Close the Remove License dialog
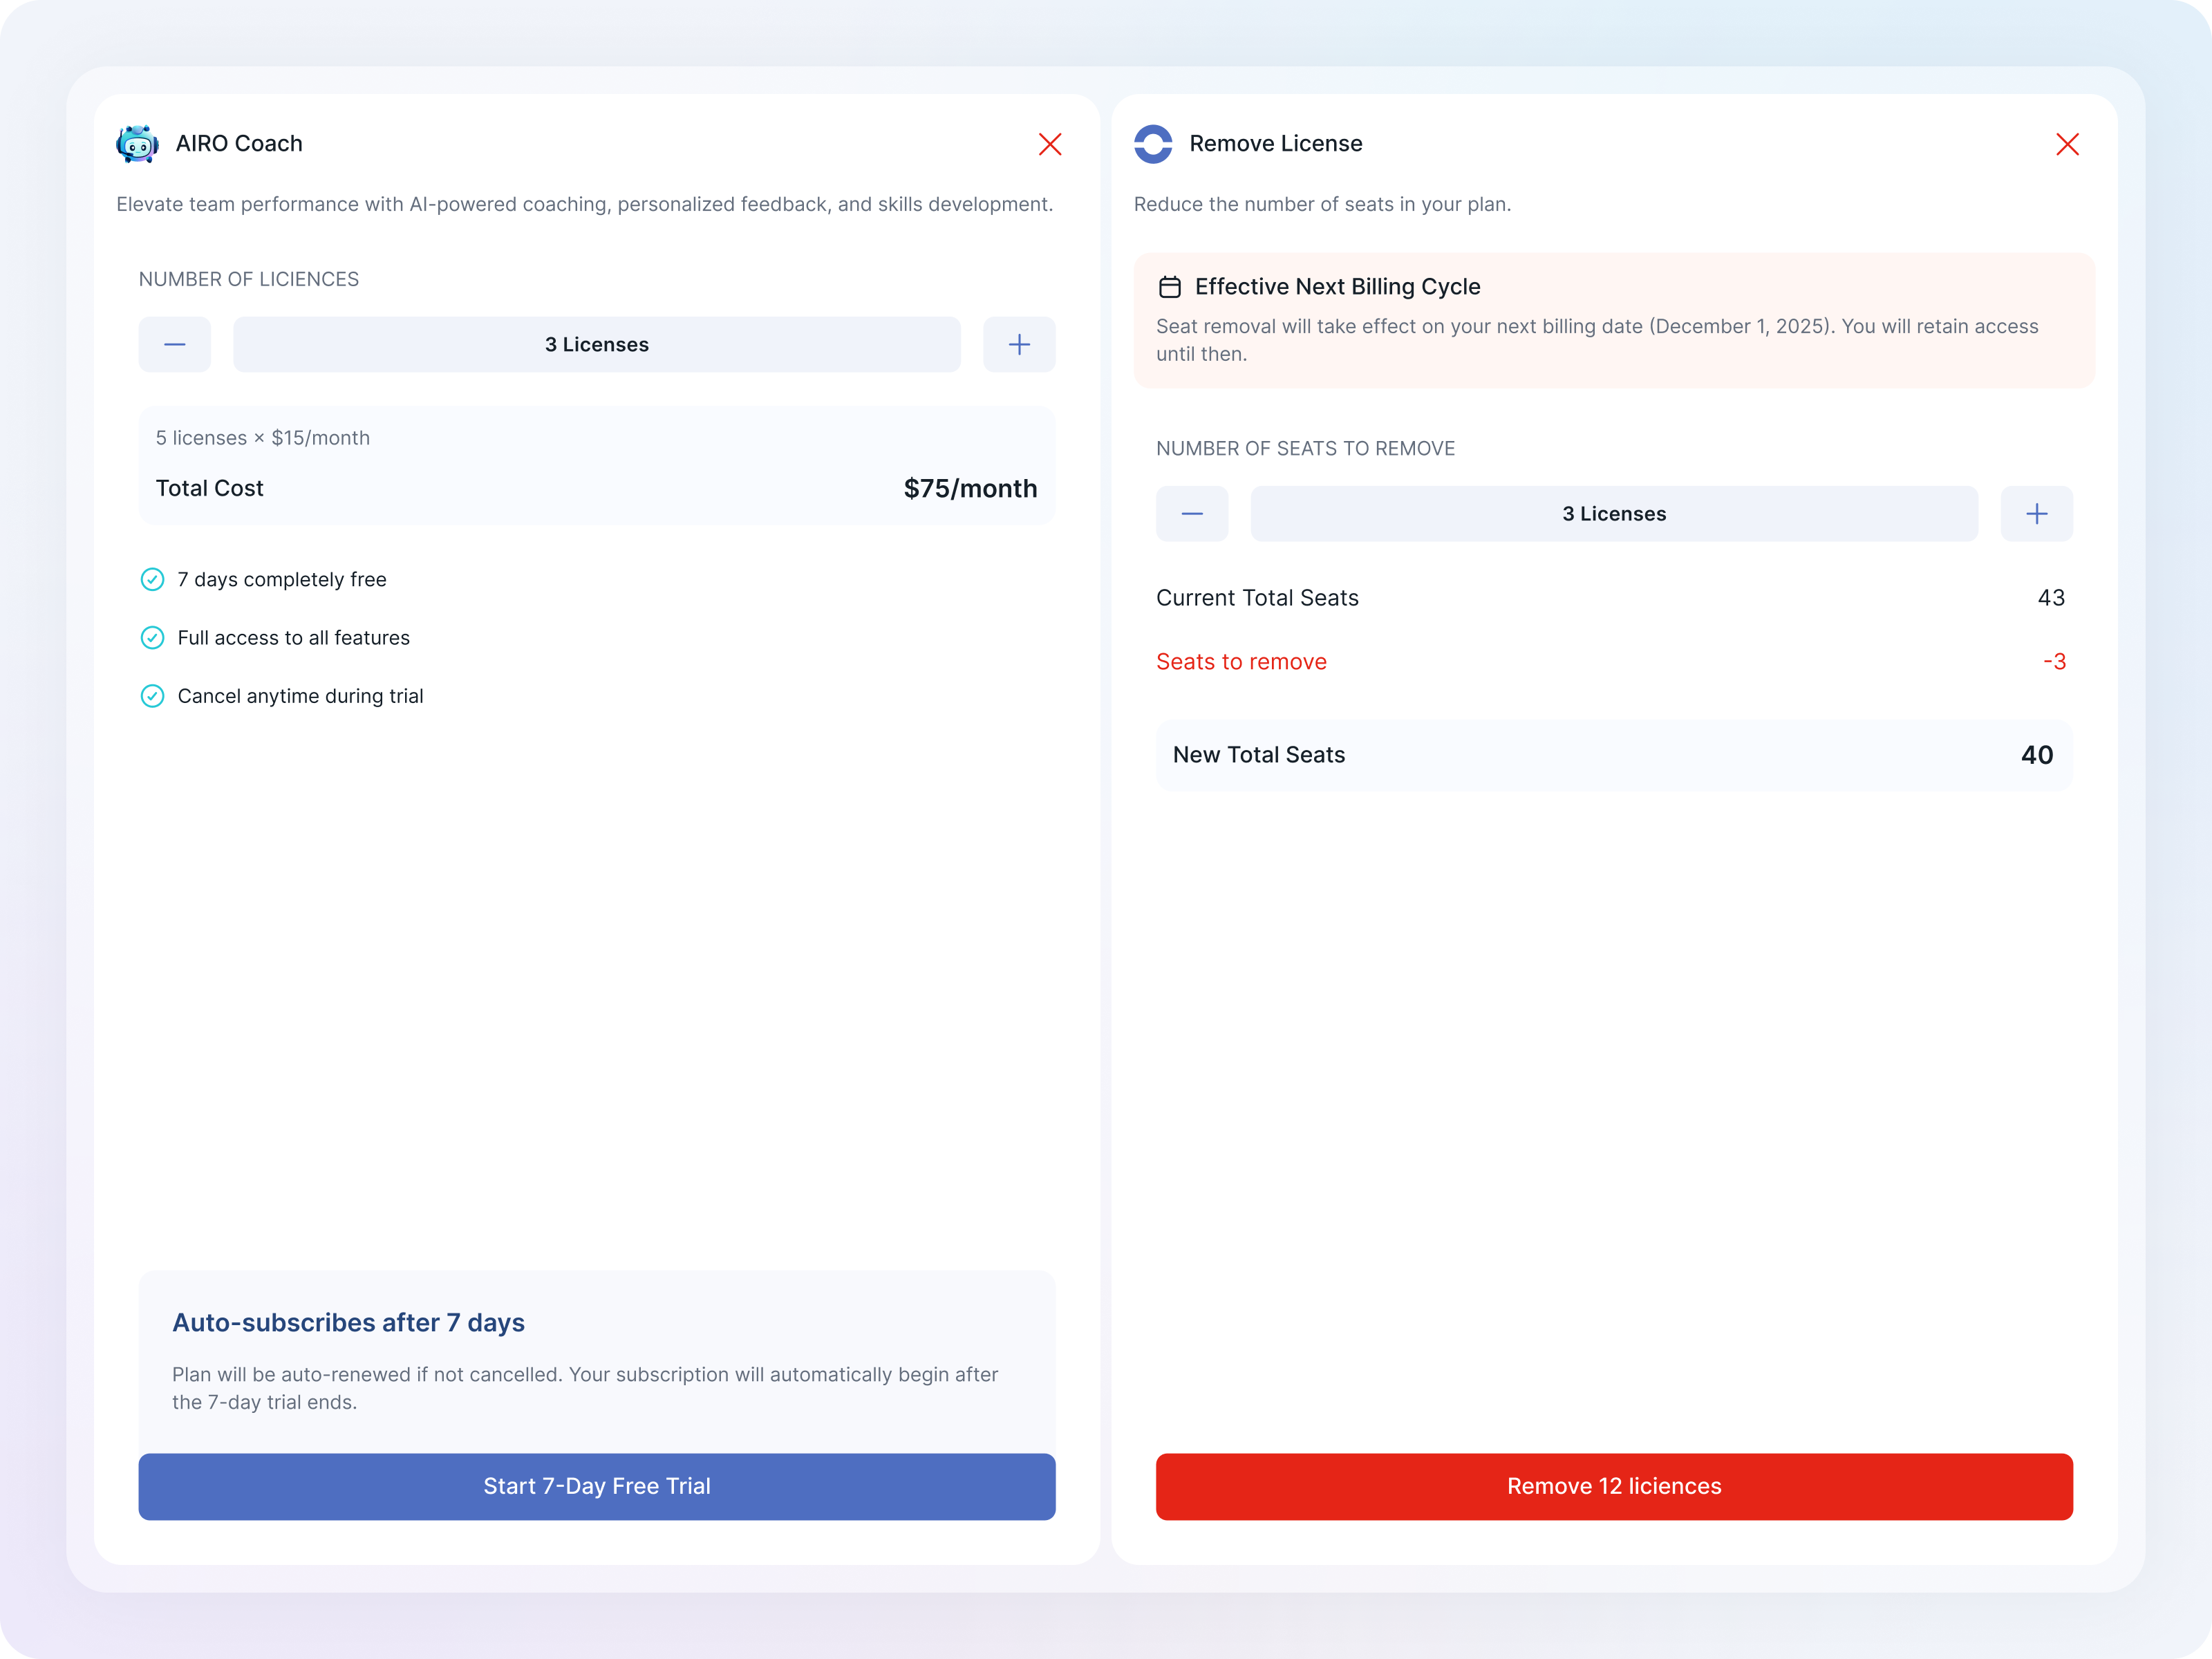 point(2067,144)
